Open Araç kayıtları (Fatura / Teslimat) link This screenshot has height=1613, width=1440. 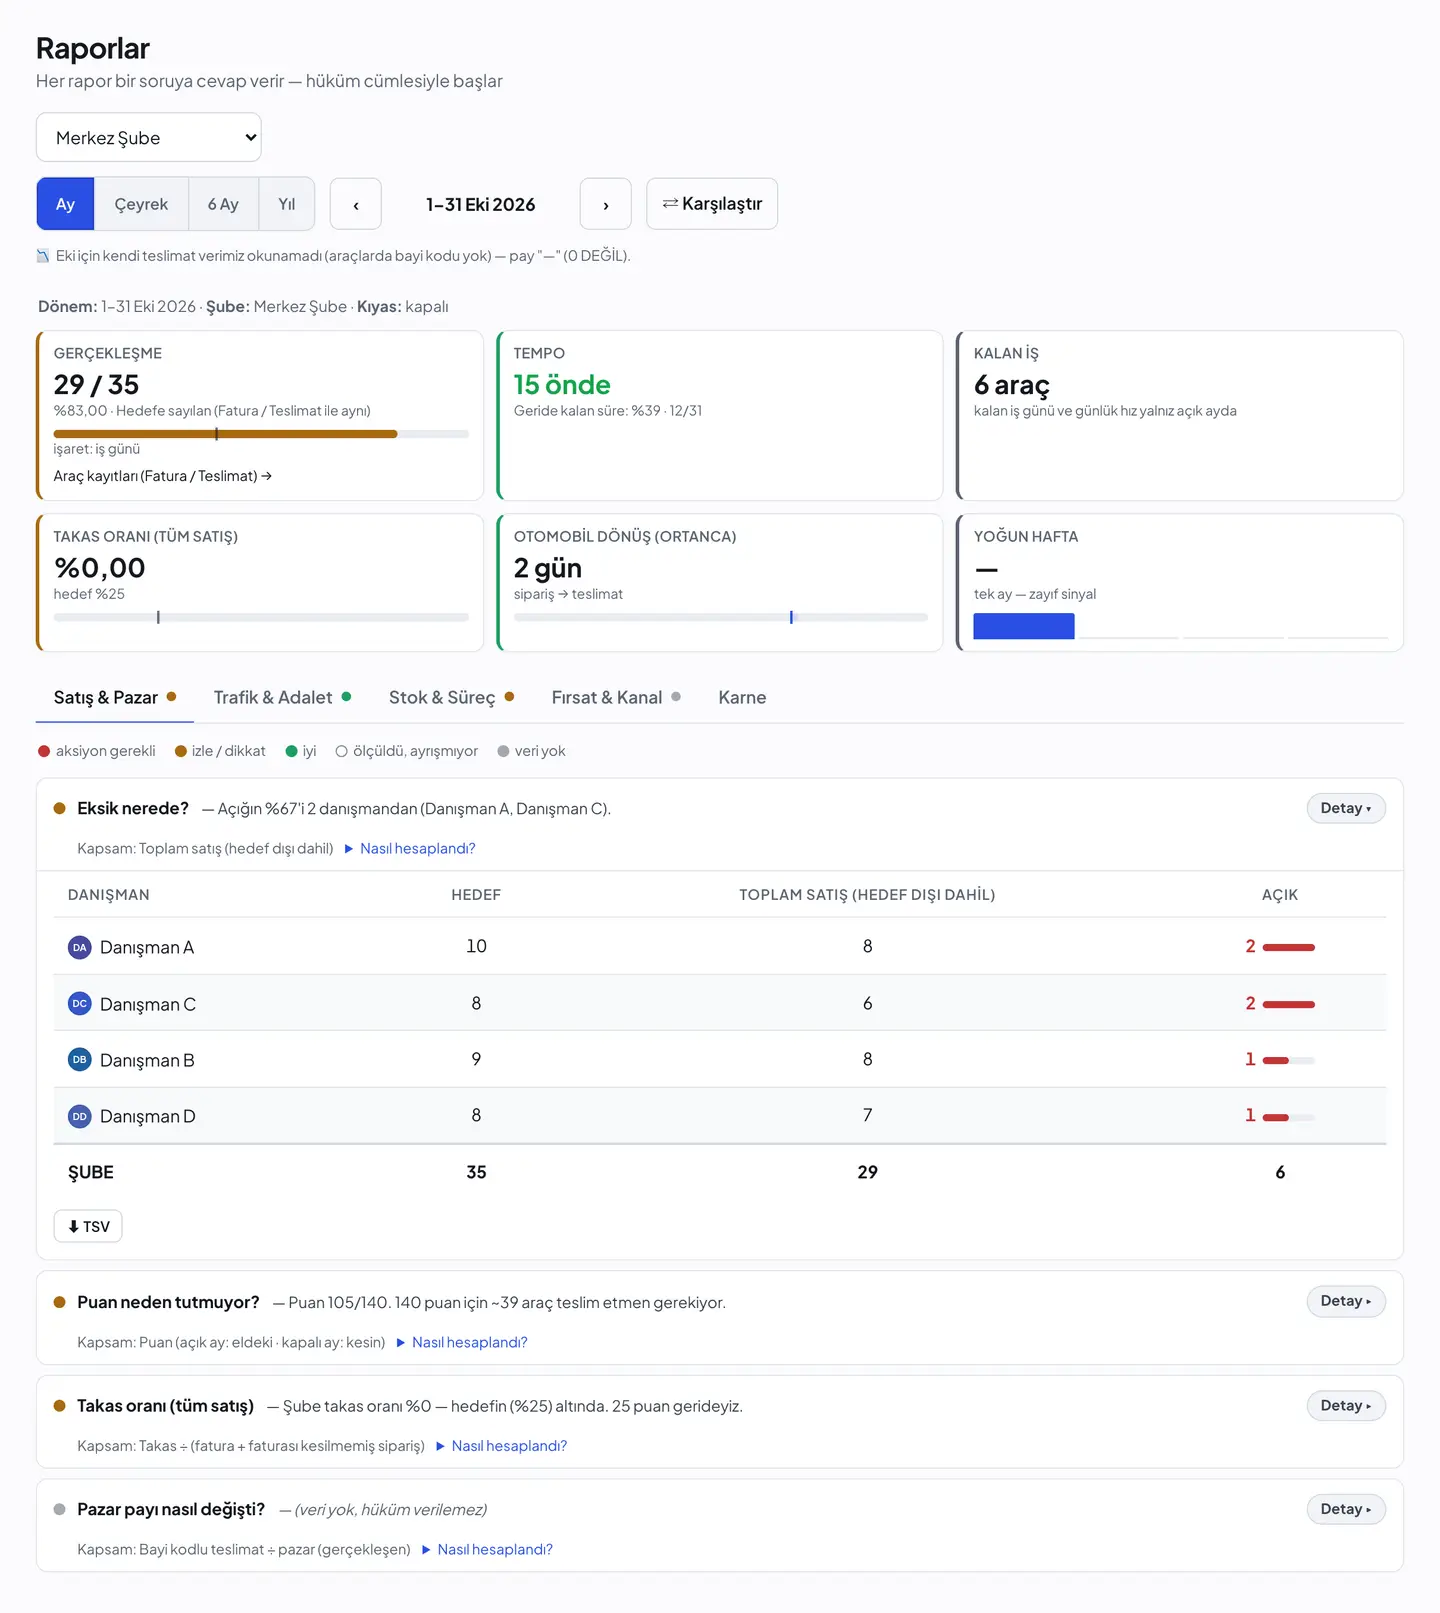pos(163,476)
